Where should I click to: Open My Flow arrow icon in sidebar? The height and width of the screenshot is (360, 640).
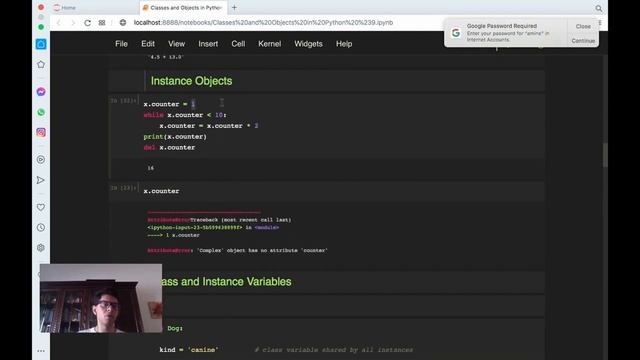tap(41, 180)
